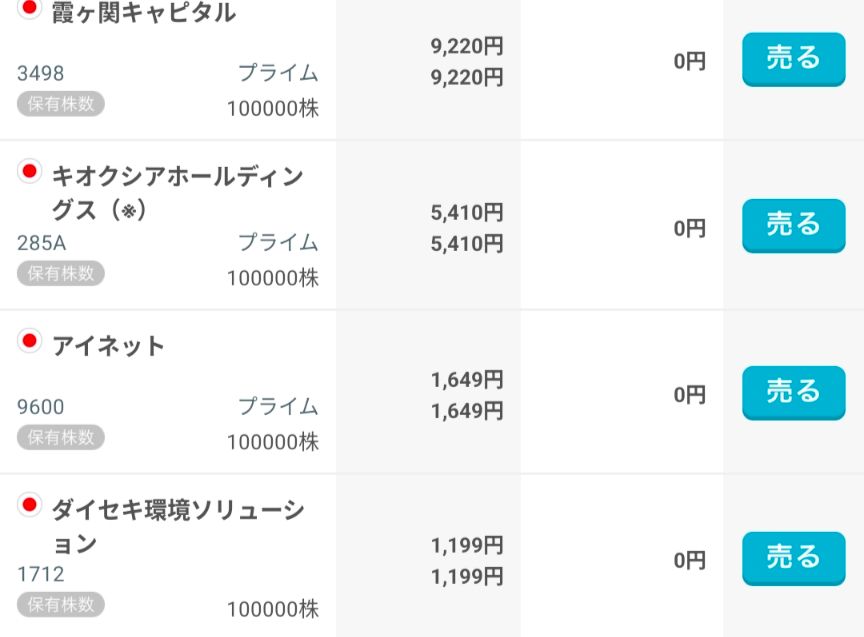This screenshot has width=864, height=637.
Task: Open the 霞ヶ関キャピタル stock name
Action: tap(143, 13)
